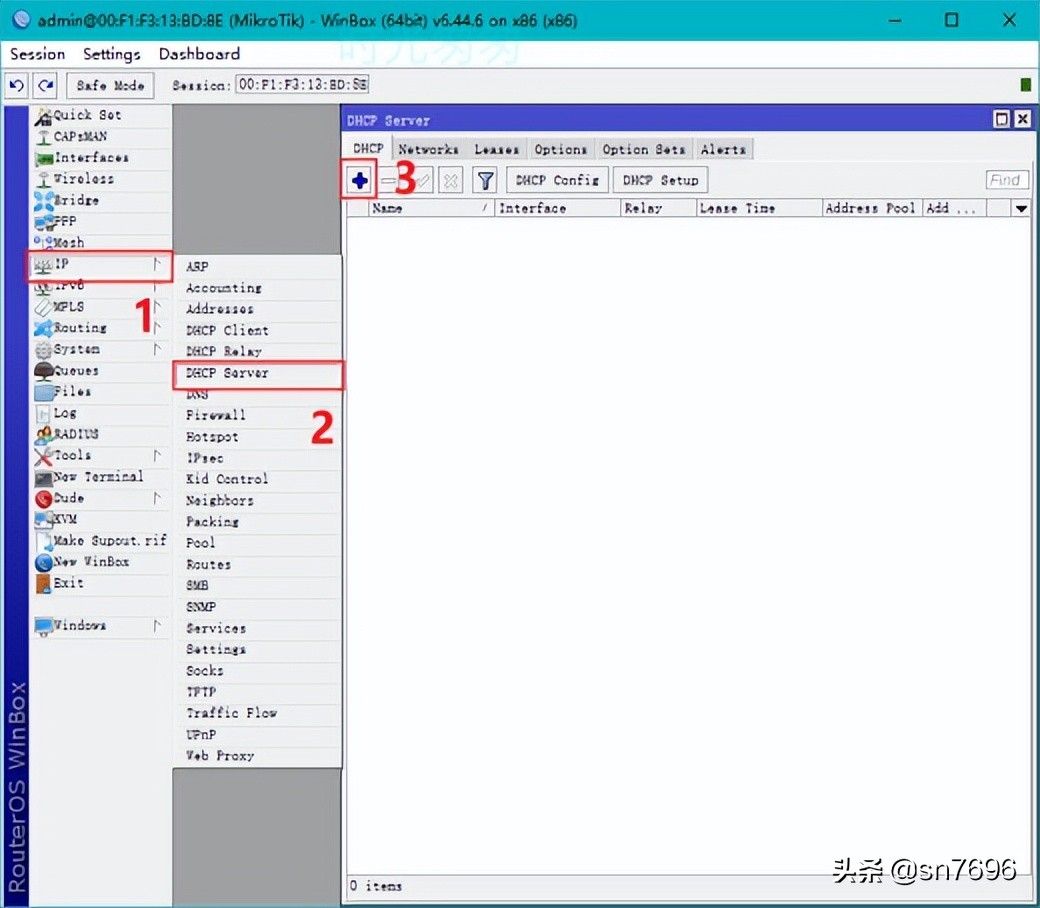Image resolution: width=1040 pixels, height=908 pixels.
Task: Select Addresses in IP submenu
Action: click(x=257, y=309)
